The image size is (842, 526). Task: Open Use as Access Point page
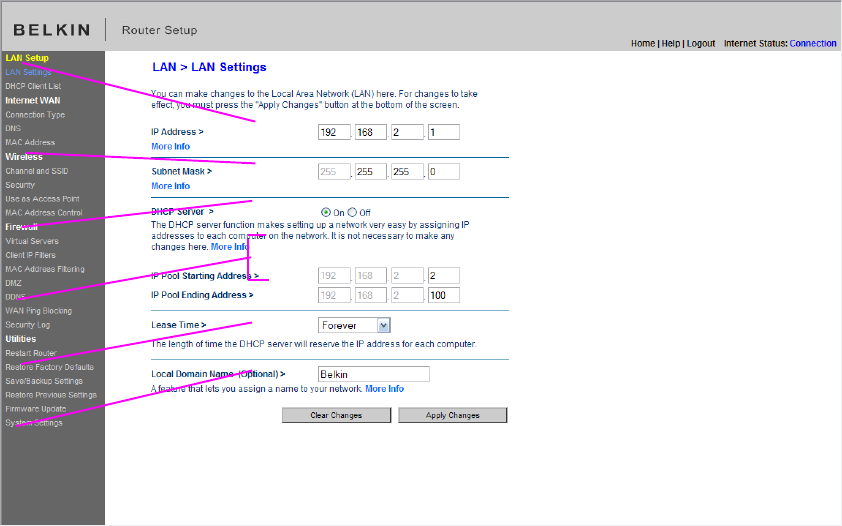(x=42, y=199)
